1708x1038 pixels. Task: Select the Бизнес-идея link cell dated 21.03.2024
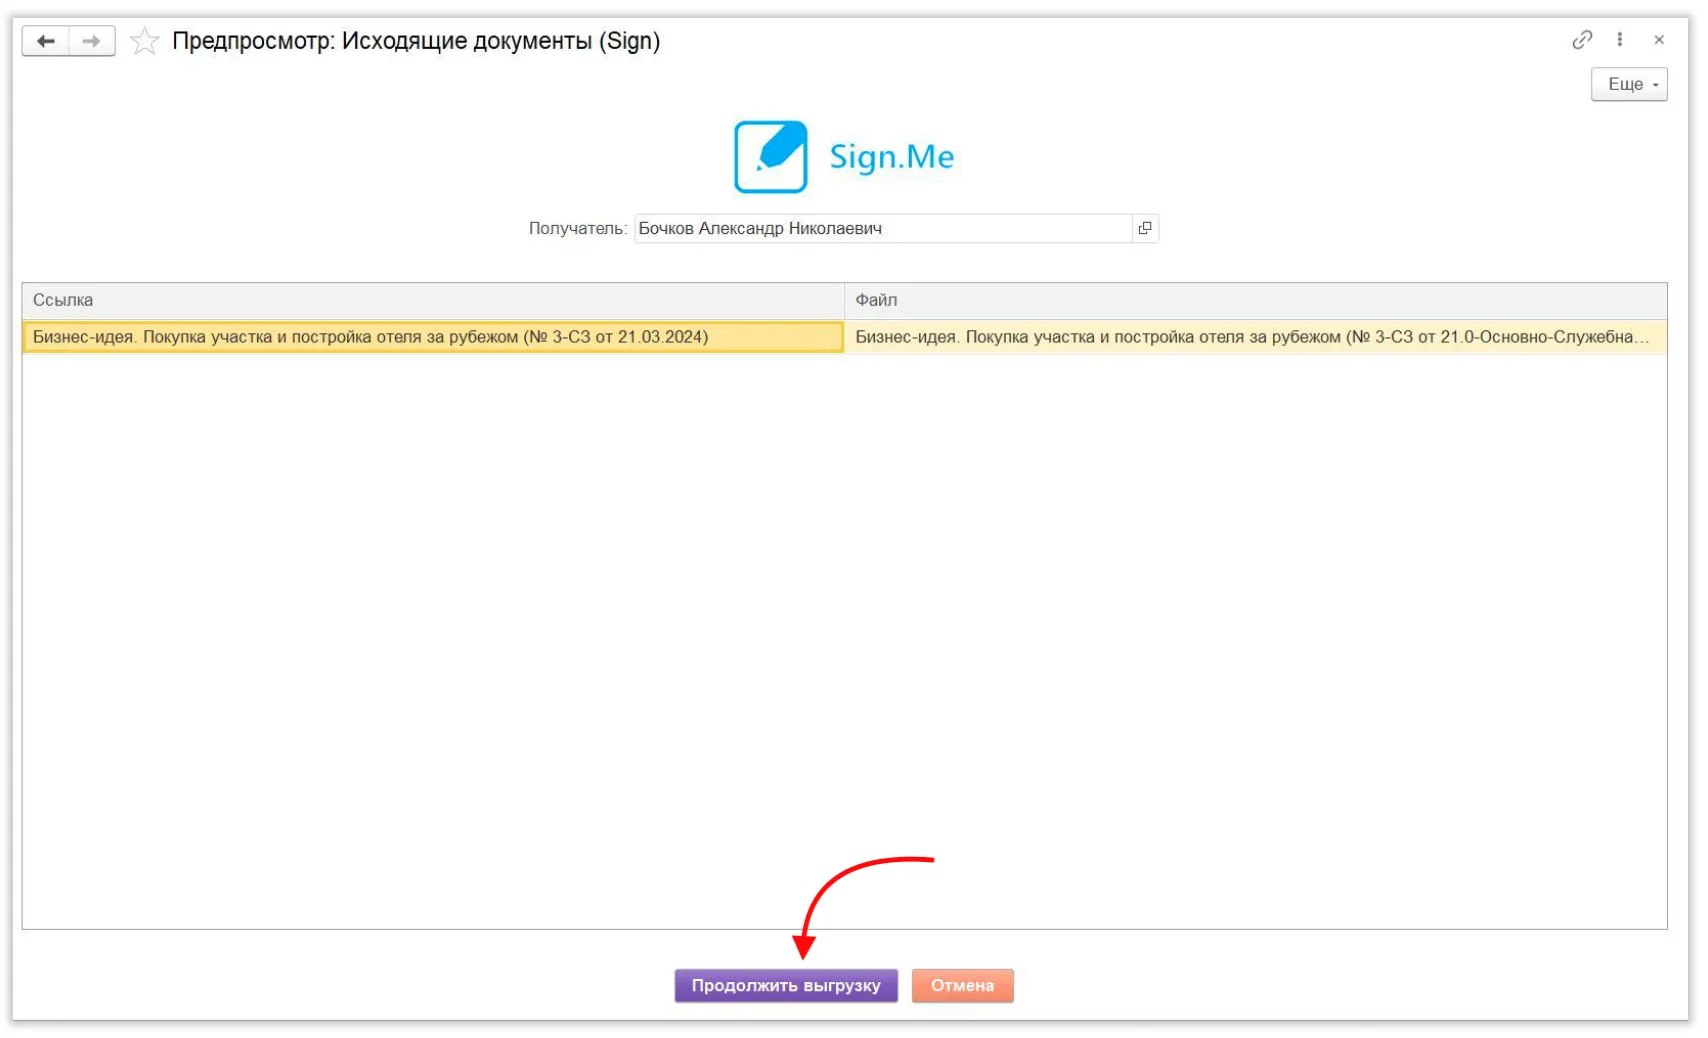(x=433, y=337)
